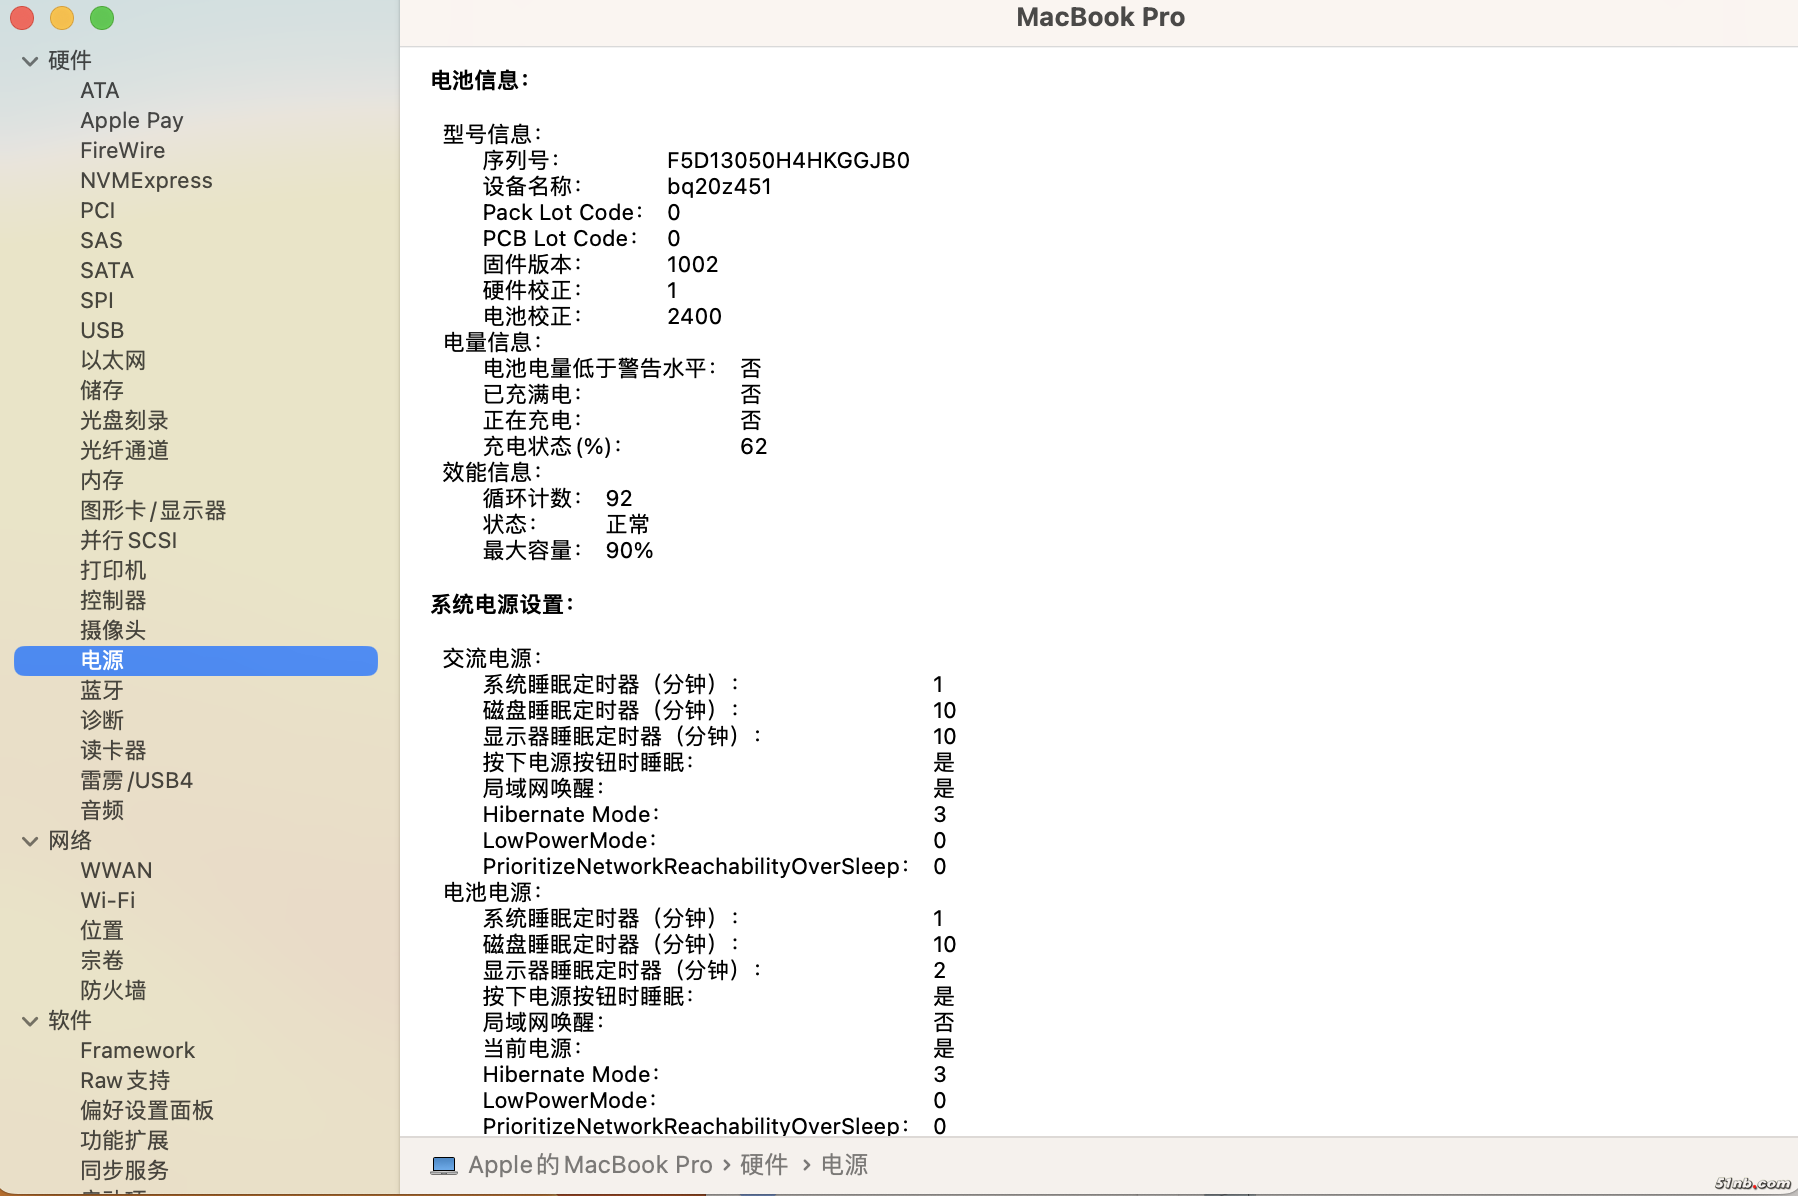Viewport: 1798px width, 1196px height.
Task: Click the battery serial number value
Action: pos(788,160)
